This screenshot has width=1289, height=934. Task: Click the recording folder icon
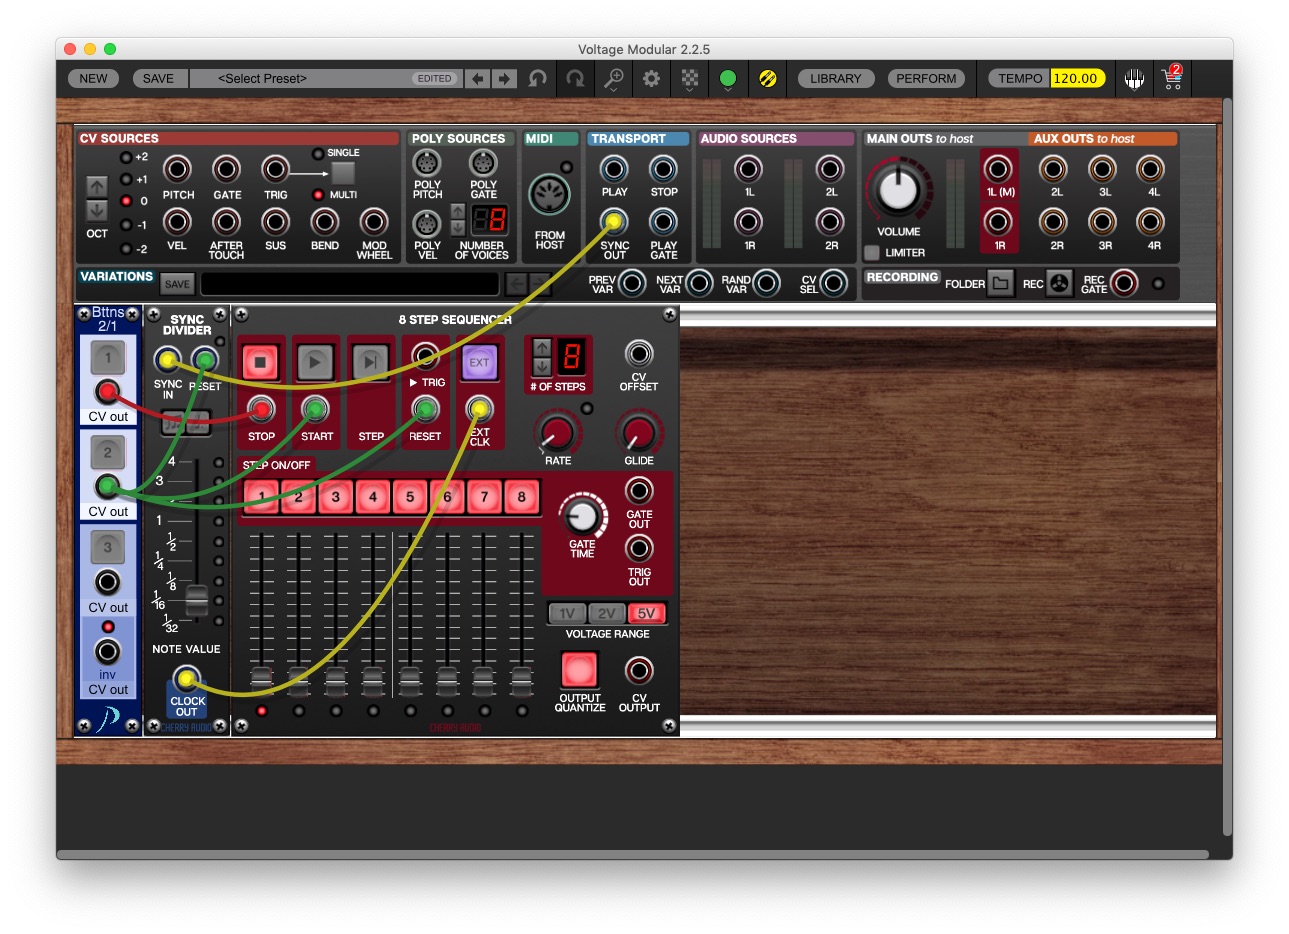(x=1000, y=284)
